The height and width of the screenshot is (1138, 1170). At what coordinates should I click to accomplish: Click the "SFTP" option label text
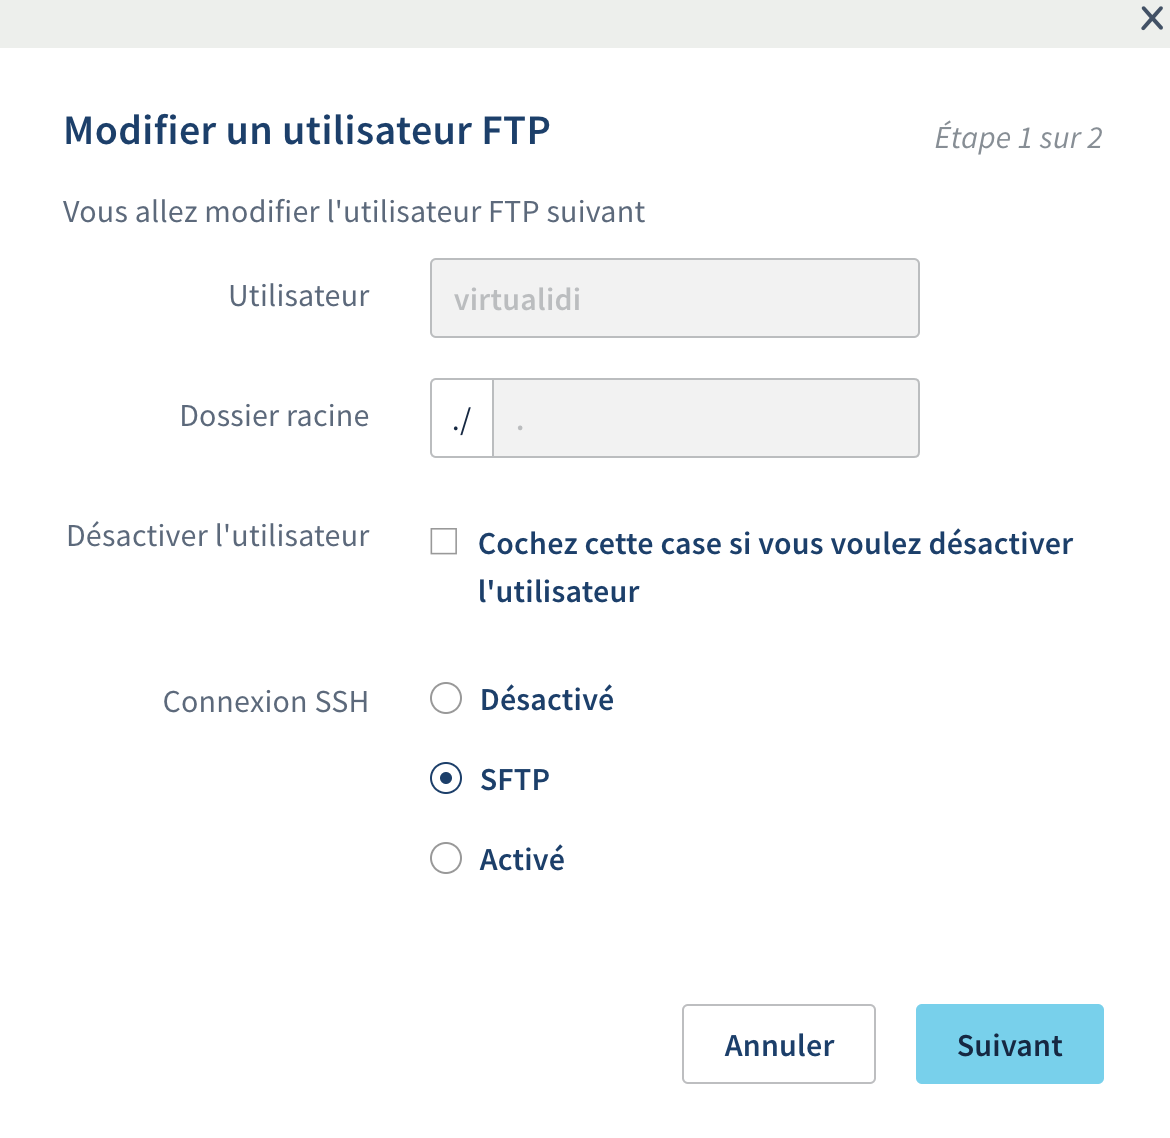(x=515, y=779)
